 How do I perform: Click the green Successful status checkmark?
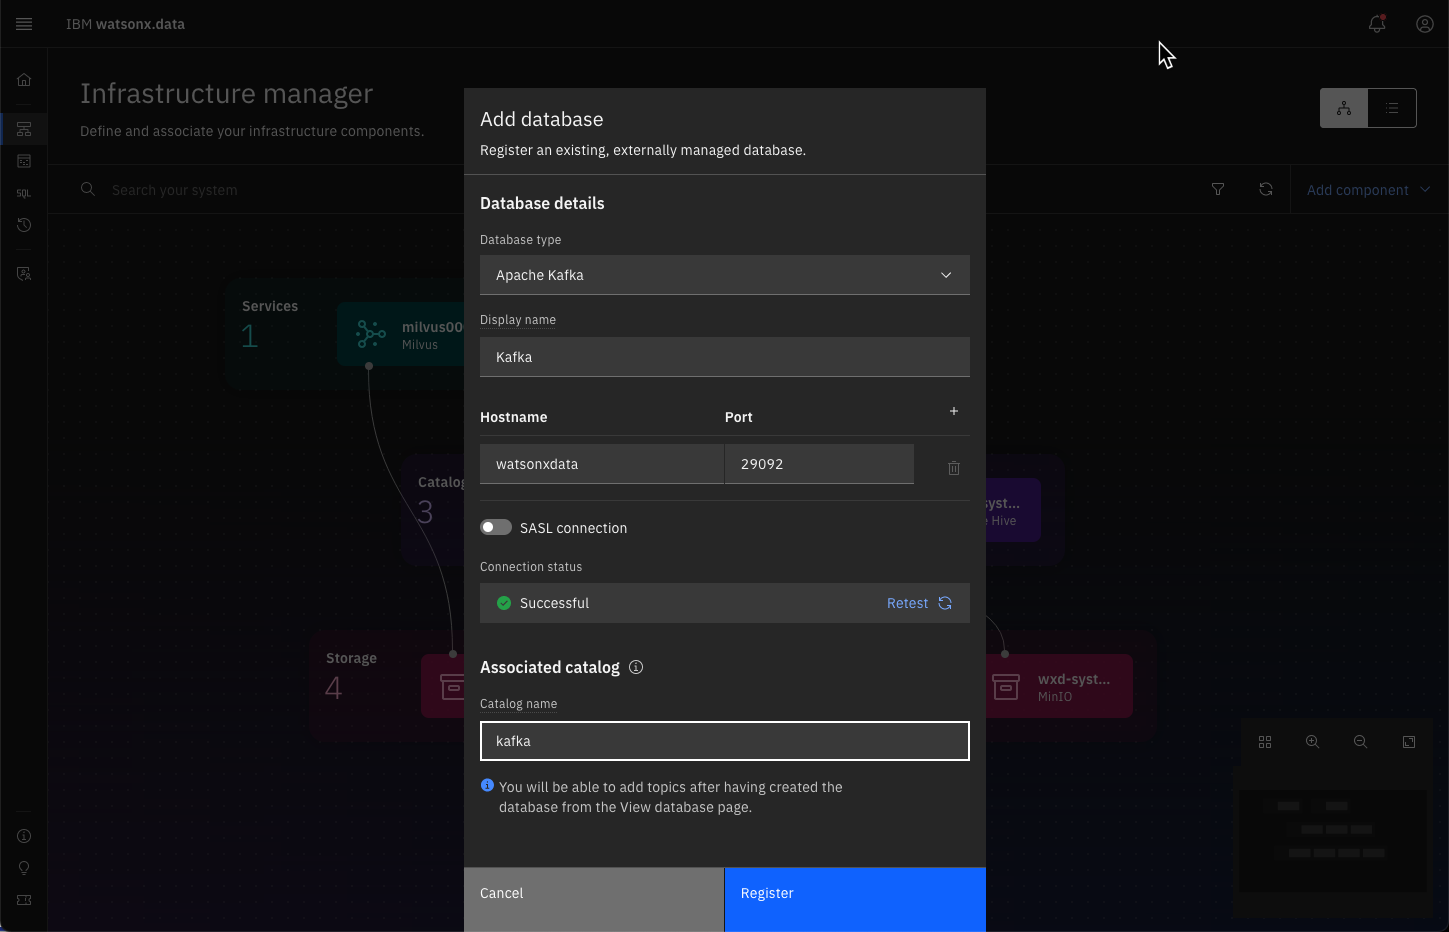point(504,603)
